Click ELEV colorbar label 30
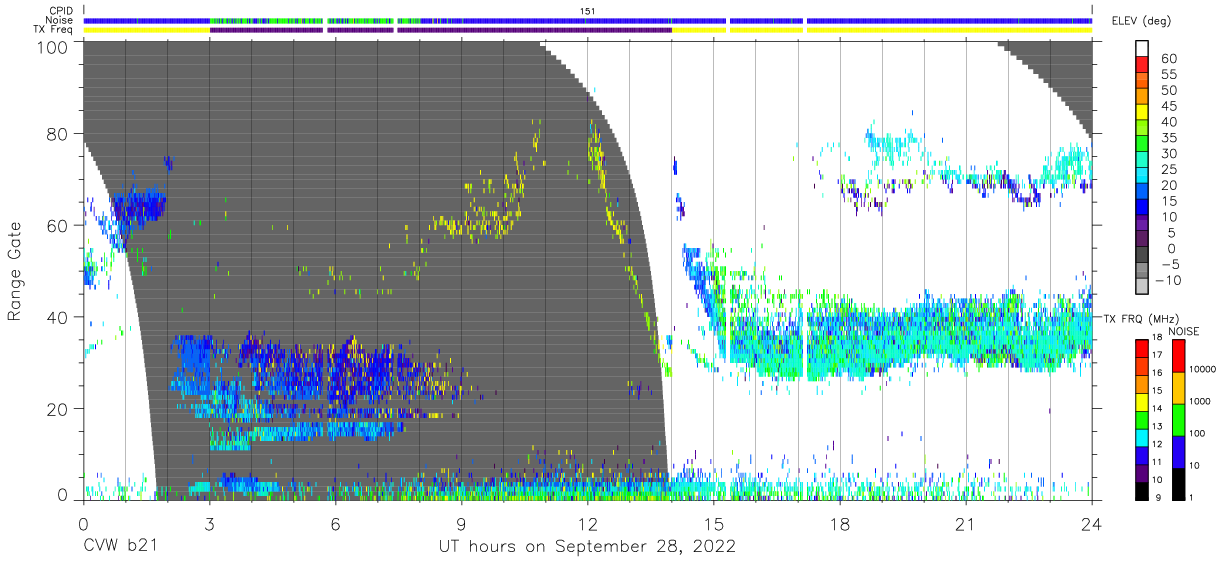 [x=1169, y=153]
